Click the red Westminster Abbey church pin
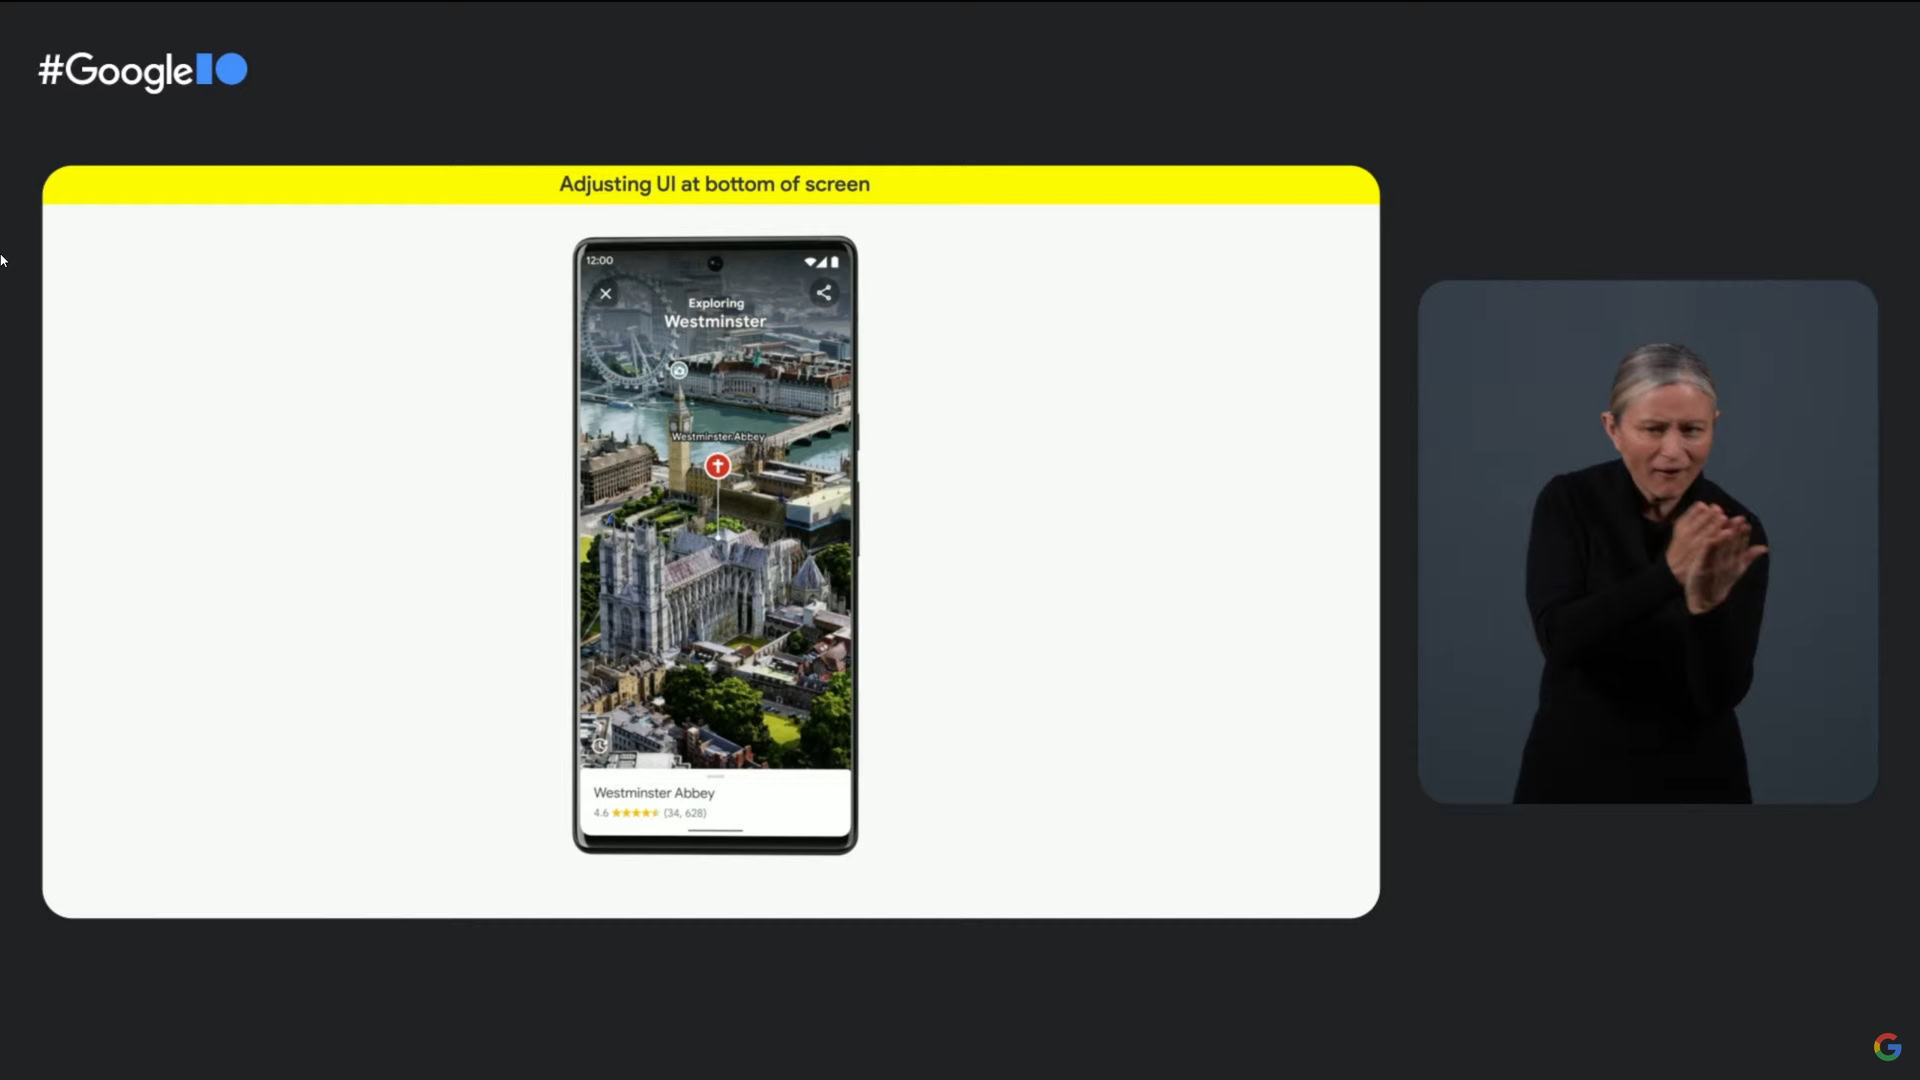1920x1080 pixels. click(x=717, y=466)
